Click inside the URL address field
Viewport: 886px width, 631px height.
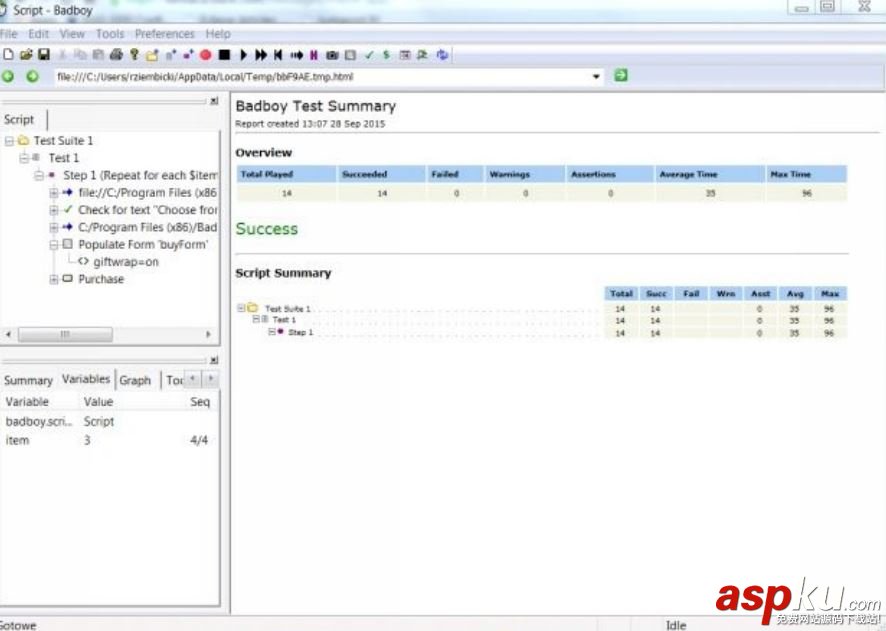[322, 77]
